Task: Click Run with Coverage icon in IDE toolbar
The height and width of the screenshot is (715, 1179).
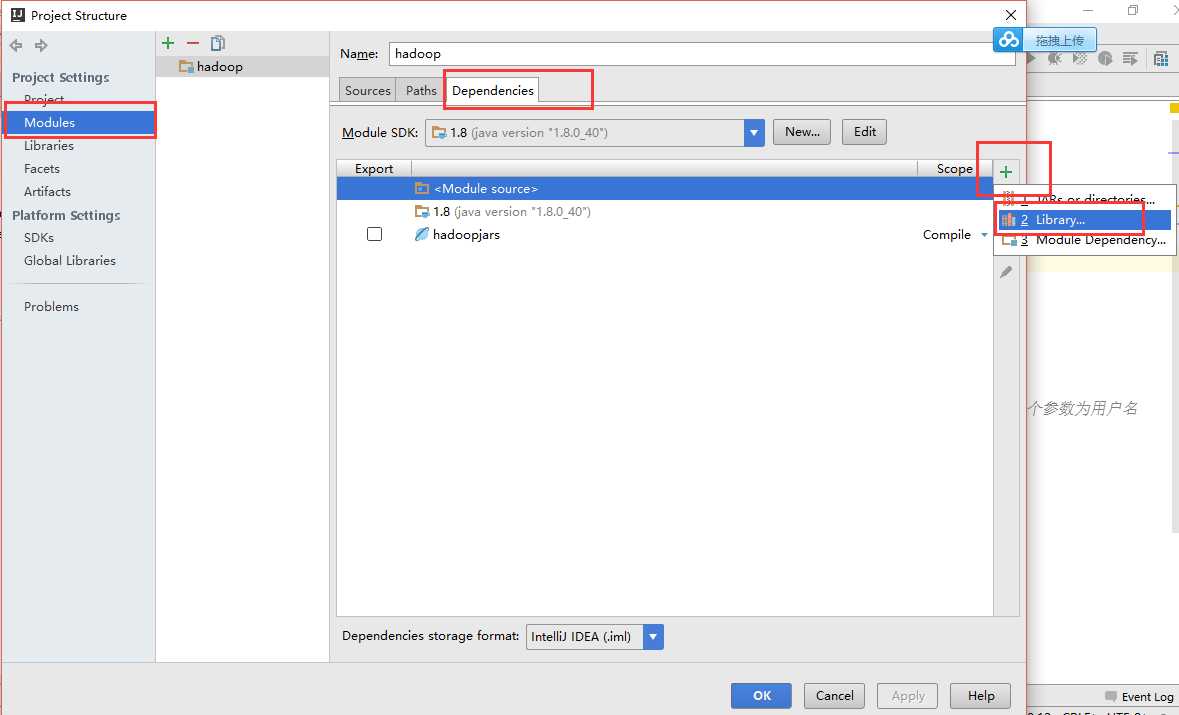Action: 1080,59
